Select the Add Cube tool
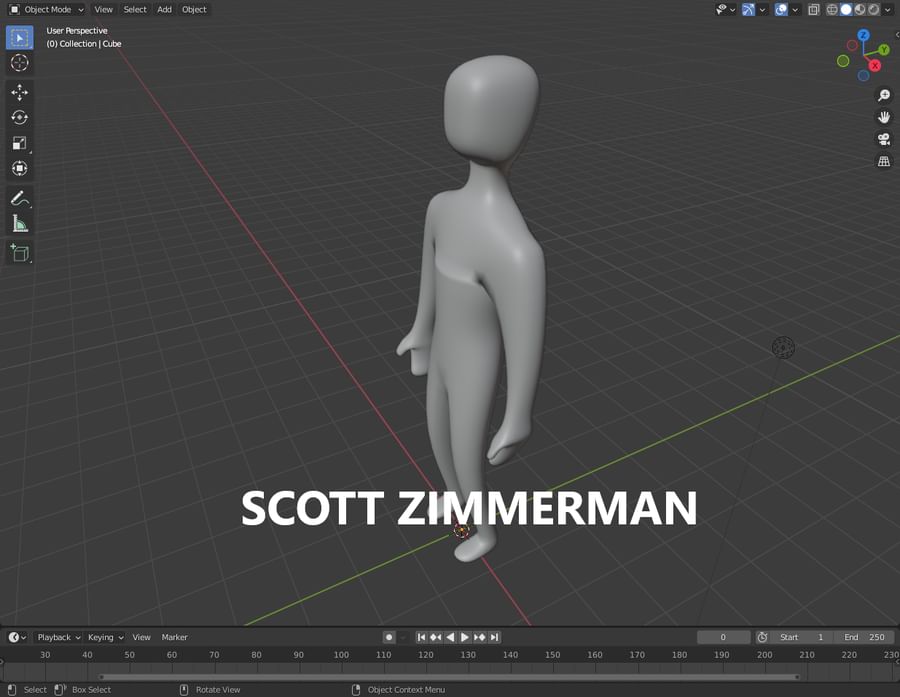The height and width of the screenshot is (697, 900). tap(20, 253)
